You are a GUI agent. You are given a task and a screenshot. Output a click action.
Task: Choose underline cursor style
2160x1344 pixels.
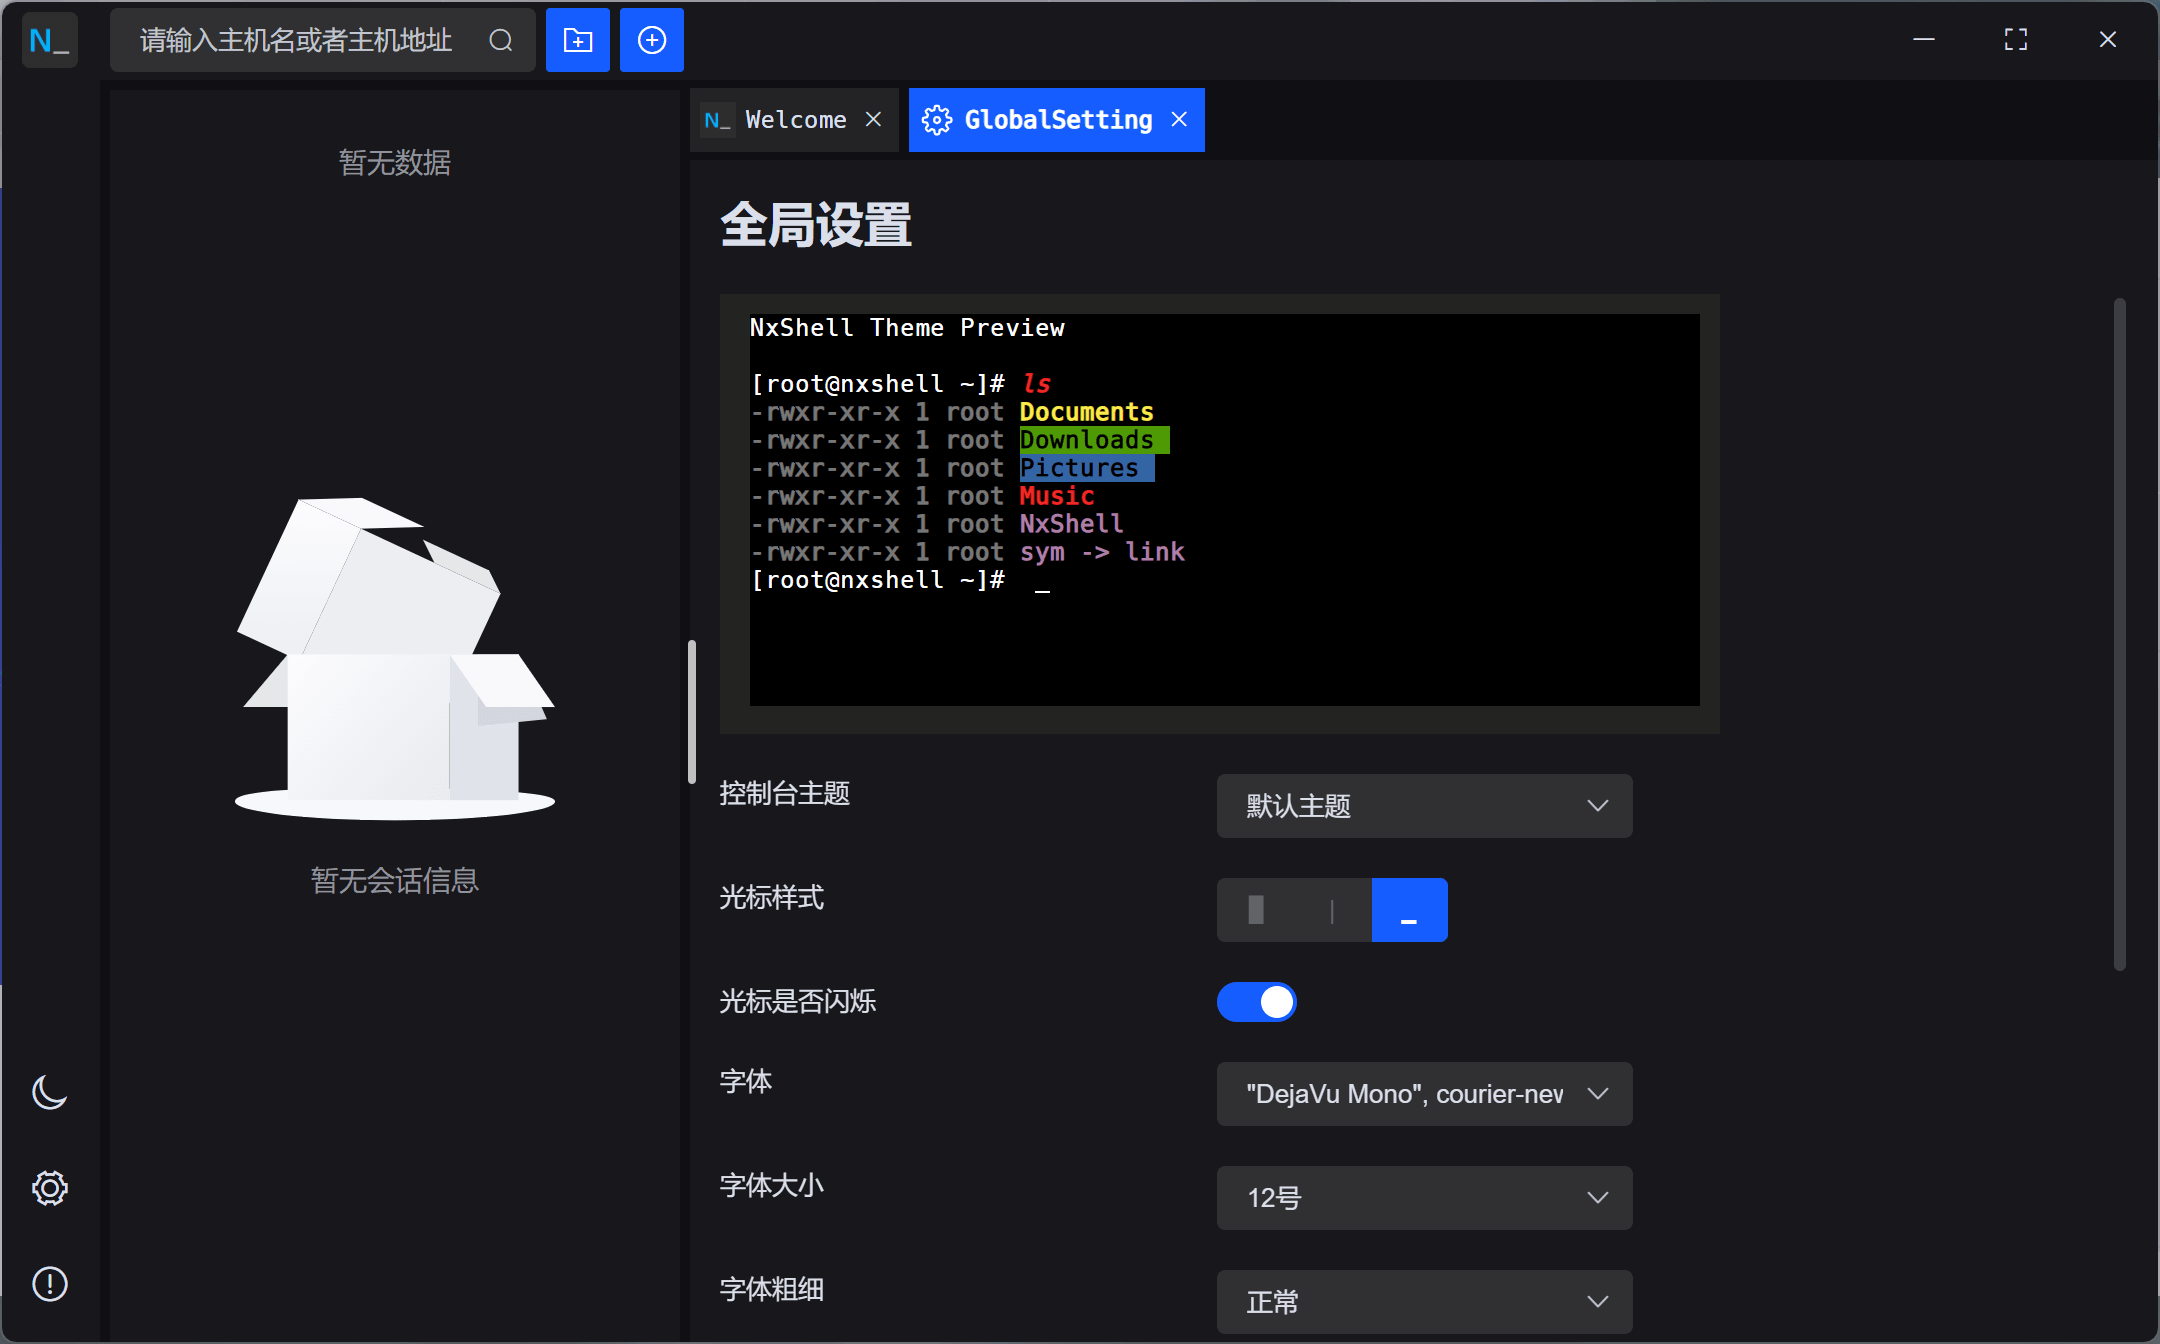[1409, 910]
